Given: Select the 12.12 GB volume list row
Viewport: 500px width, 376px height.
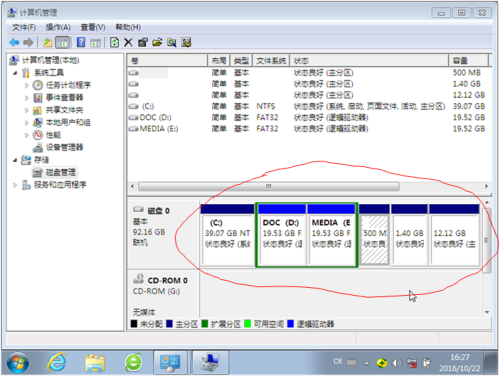Looking at the screenshot, I should coord(308,95).
